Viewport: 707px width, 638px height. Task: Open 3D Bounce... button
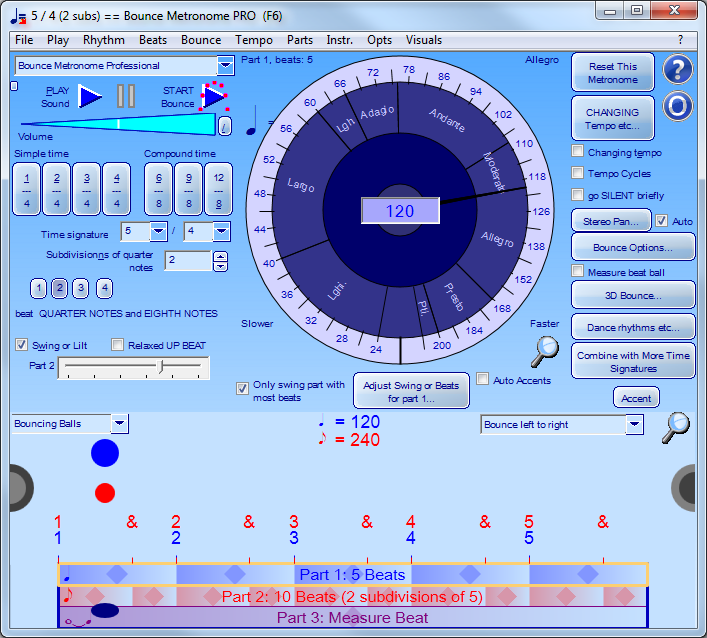click(633, 295)
